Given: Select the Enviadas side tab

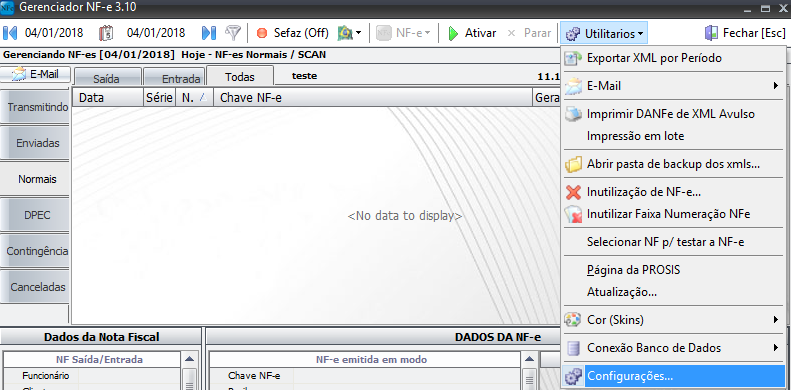Looking at the screenshot, I should point(35,143).
